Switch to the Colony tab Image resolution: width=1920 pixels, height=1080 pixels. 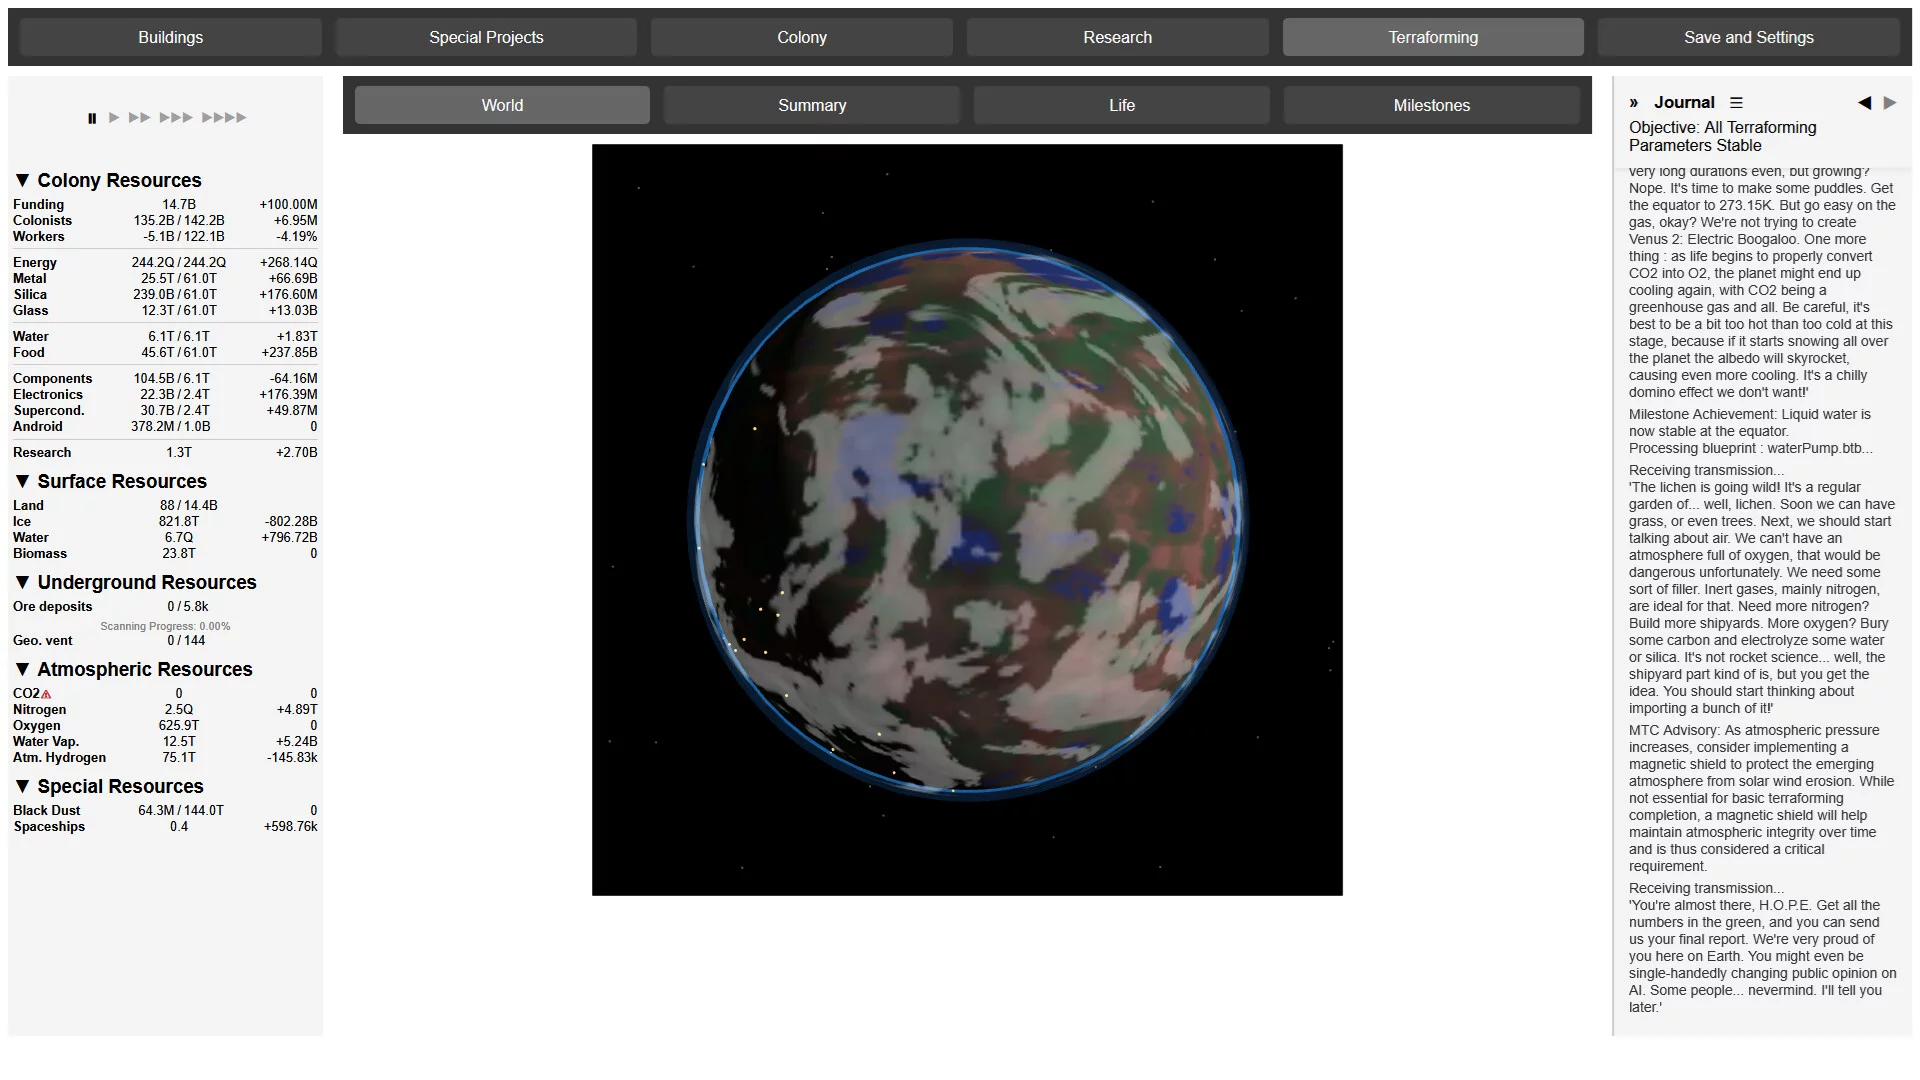point(802,37)
